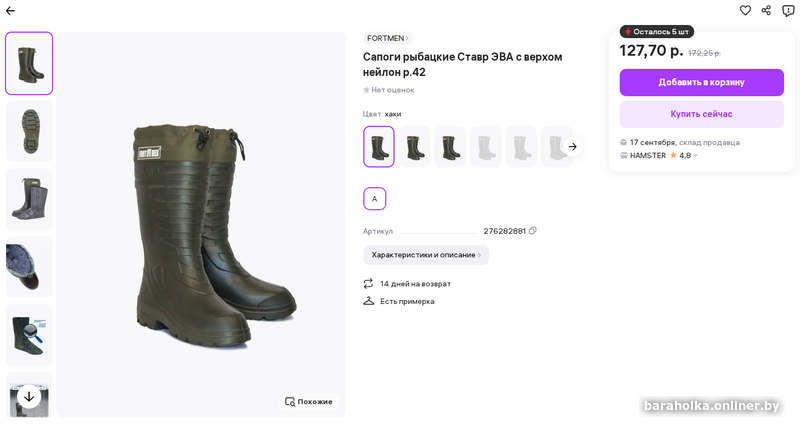Select size option A
Screen dimensions: 800x427
click(x=374, y=198)
